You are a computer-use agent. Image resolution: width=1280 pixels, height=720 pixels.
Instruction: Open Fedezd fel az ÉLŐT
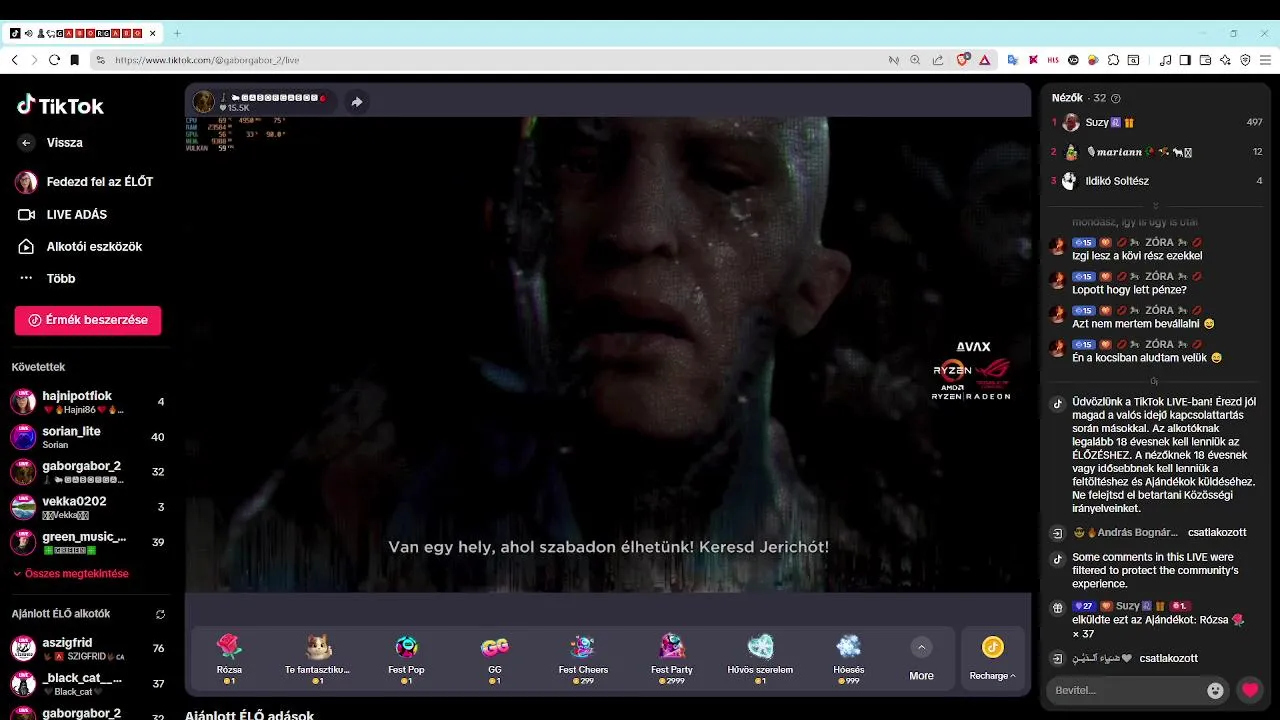[x=85, y=182]
